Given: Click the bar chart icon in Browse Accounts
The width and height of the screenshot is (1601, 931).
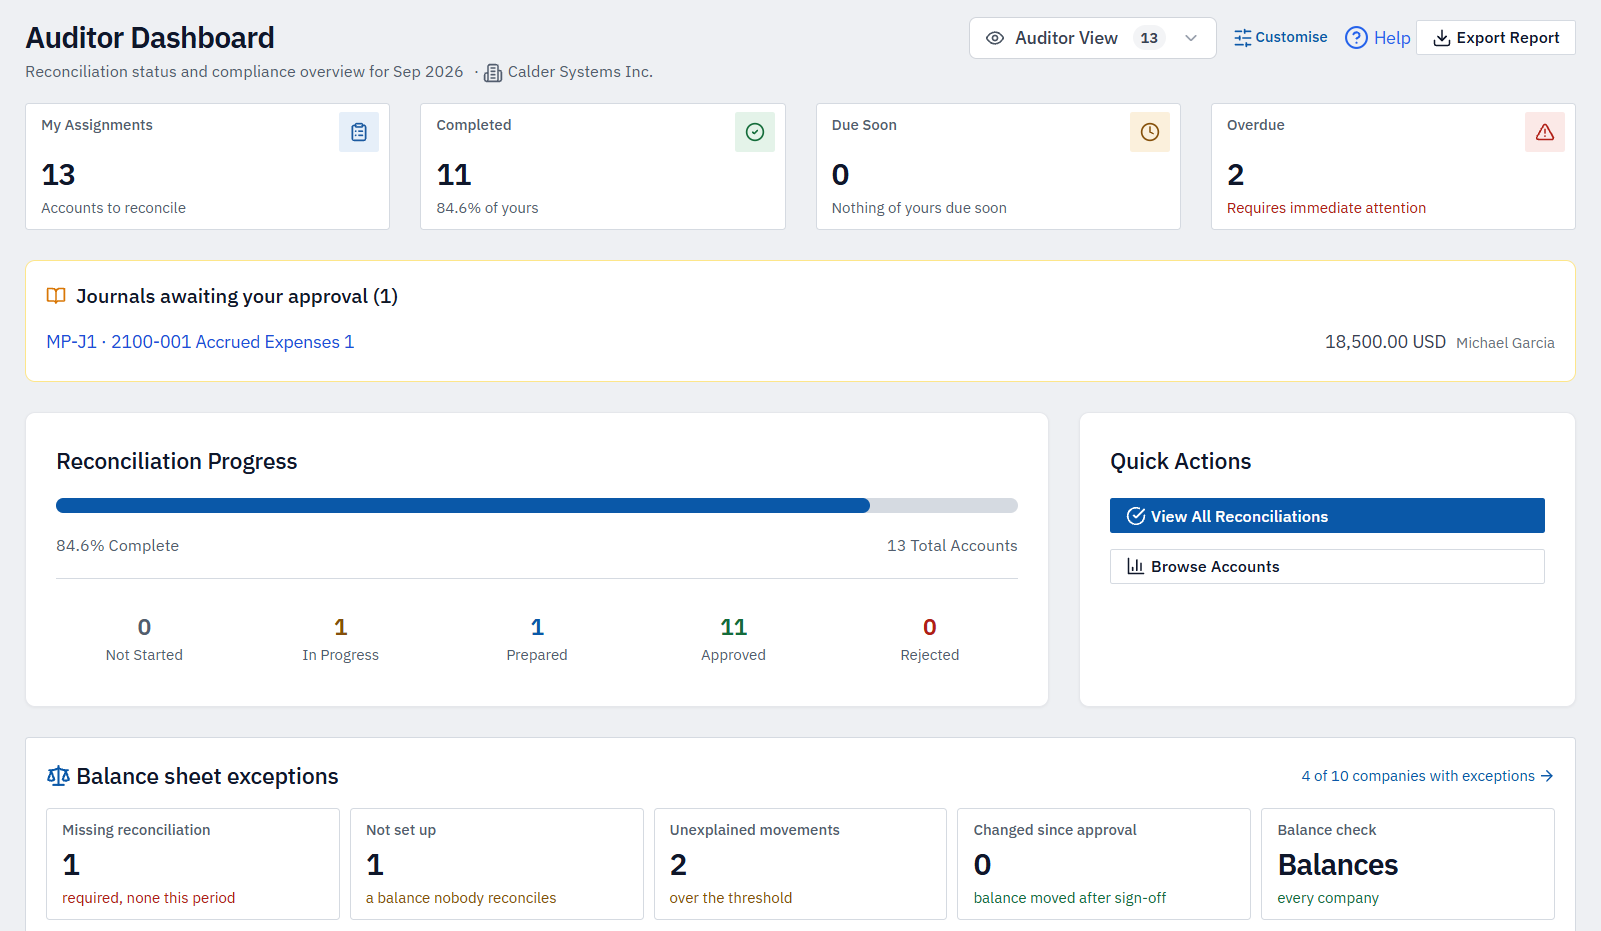Looking at the screenshot, I should 1135,566.
